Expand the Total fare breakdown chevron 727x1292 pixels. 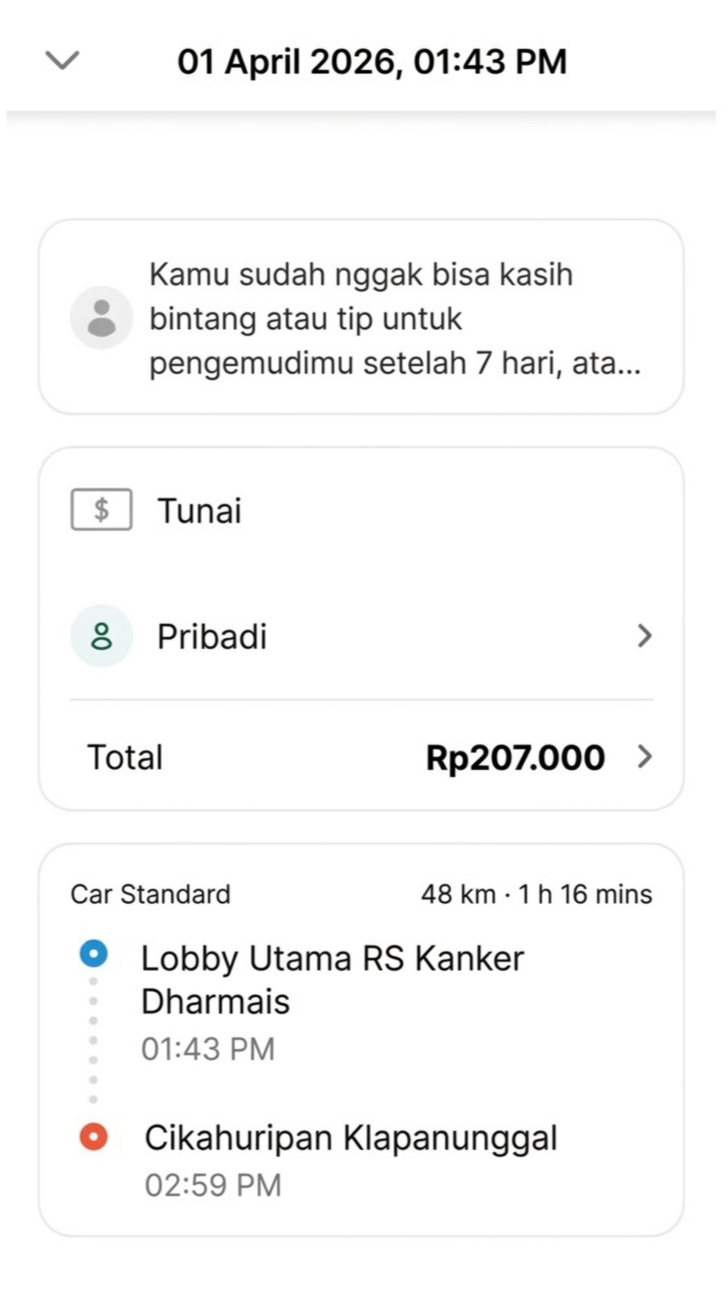pyautogui.click(x=644, y=757)
